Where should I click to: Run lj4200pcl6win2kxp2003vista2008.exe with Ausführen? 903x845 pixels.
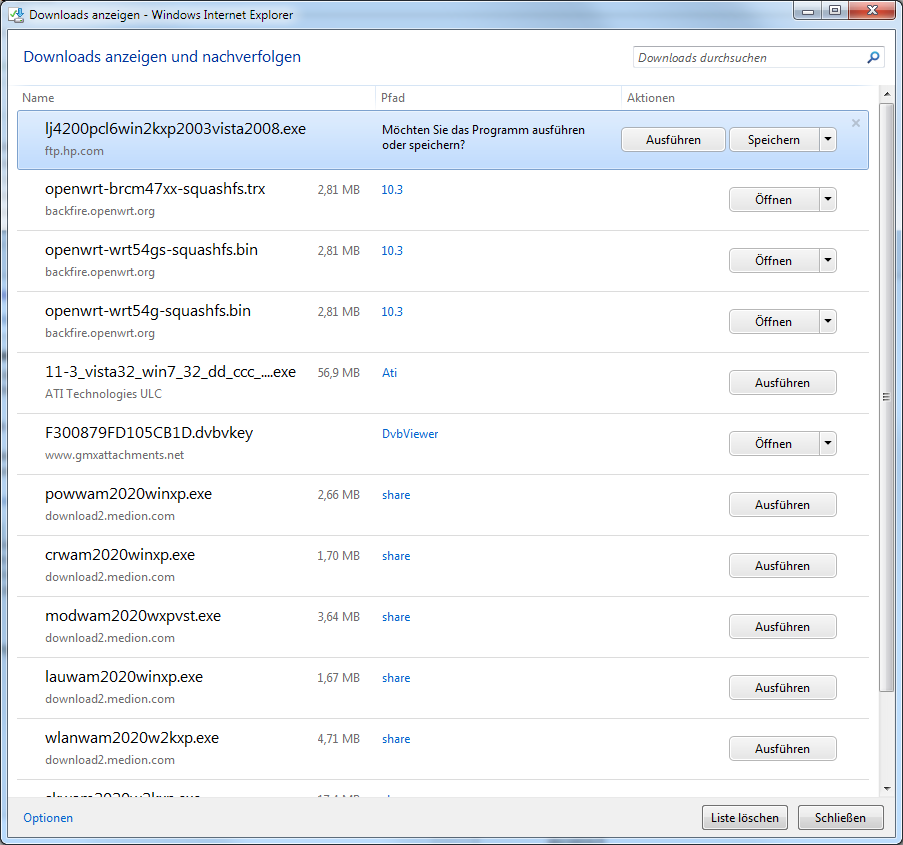(673, 139)
